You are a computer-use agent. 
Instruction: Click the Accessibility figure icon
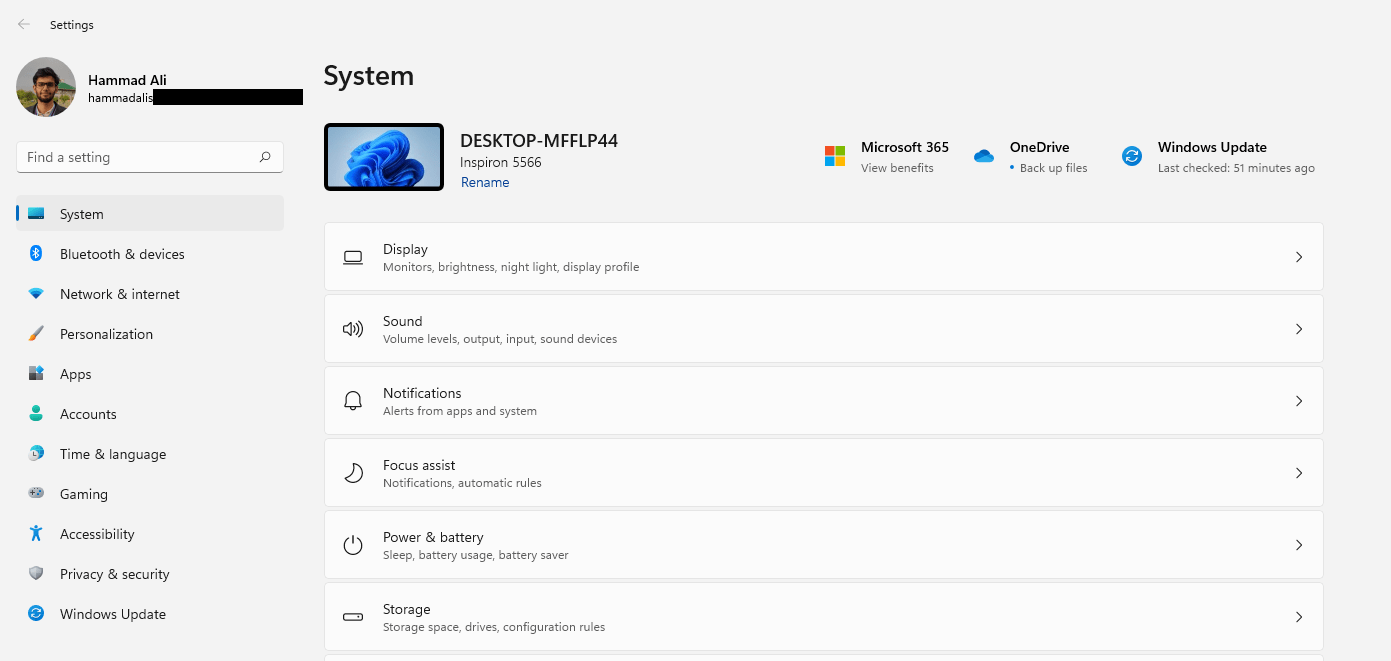click(x=36, y=534)
